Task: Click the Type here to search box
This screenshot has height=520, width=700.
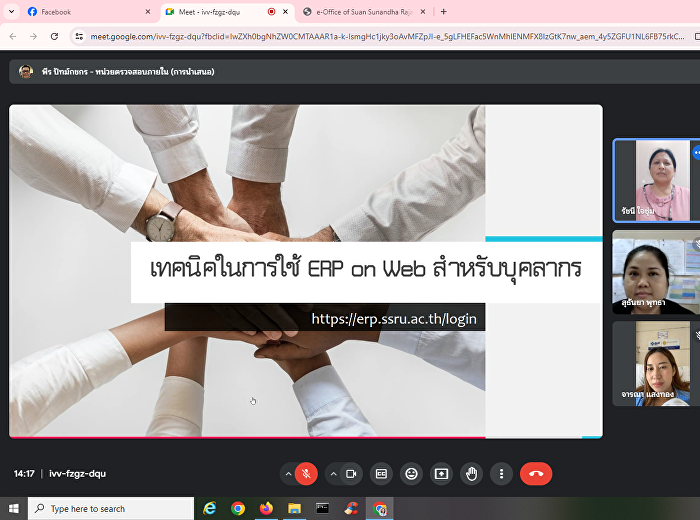Action: [x=111, y=508]
